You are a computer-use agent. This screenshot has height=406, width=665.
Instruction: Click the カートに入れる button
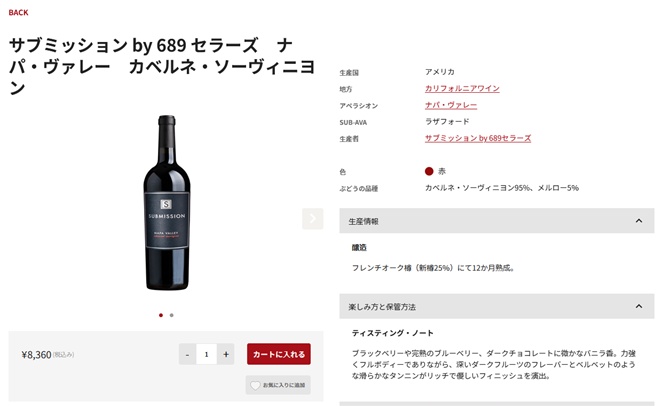[x=279, y=354]
